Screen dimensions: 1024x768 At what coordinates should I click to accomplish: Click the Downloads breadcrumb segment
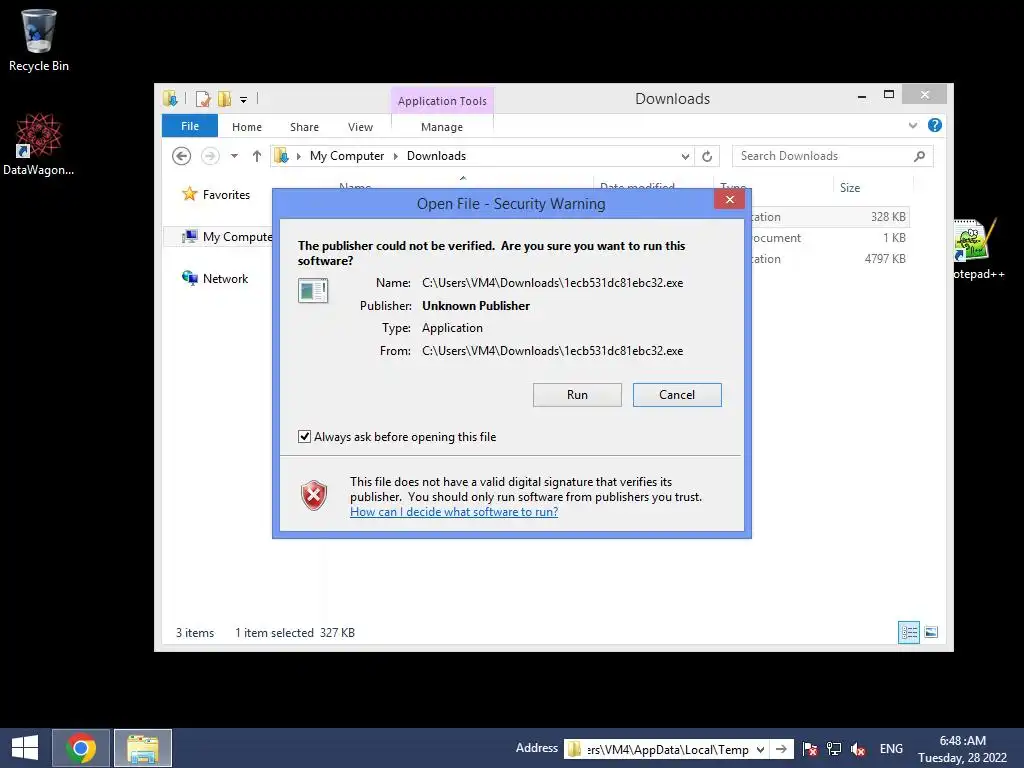tap(436, 156)
